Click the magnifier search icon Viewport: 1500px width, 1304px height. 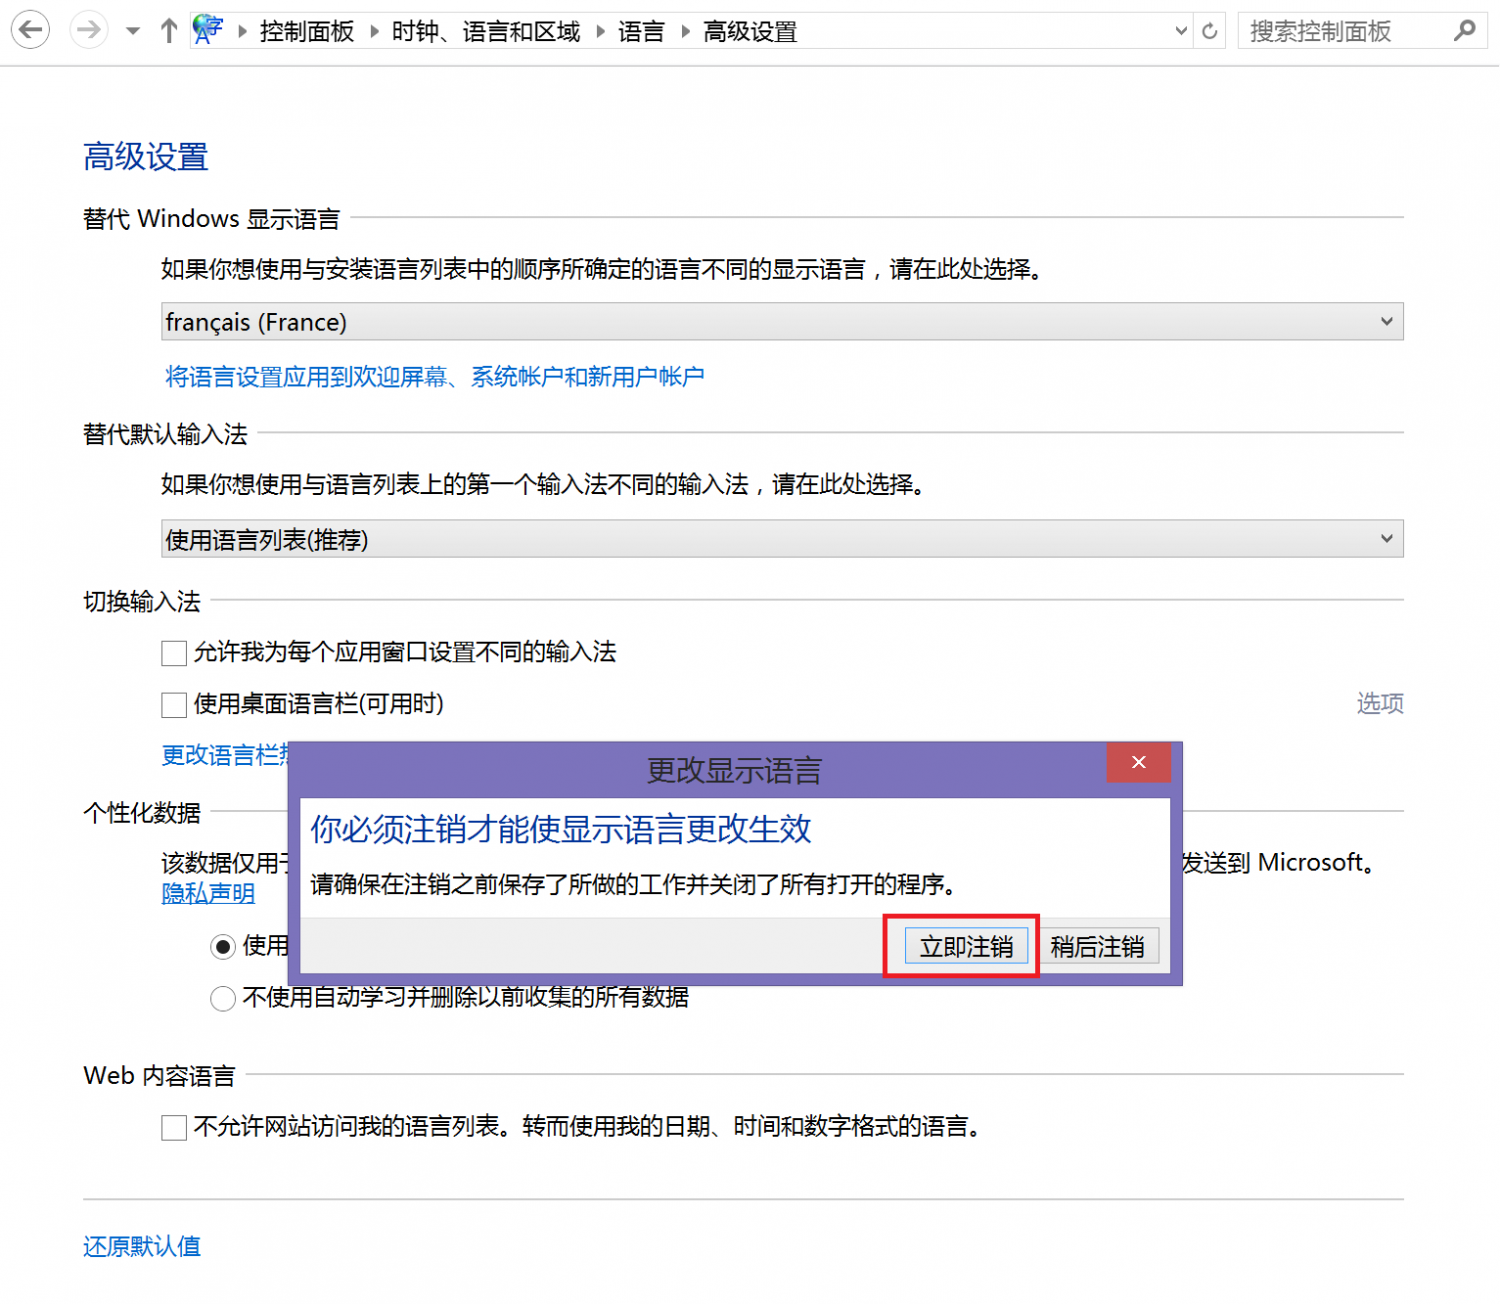pyautogui.click(x=1465, y=31)
